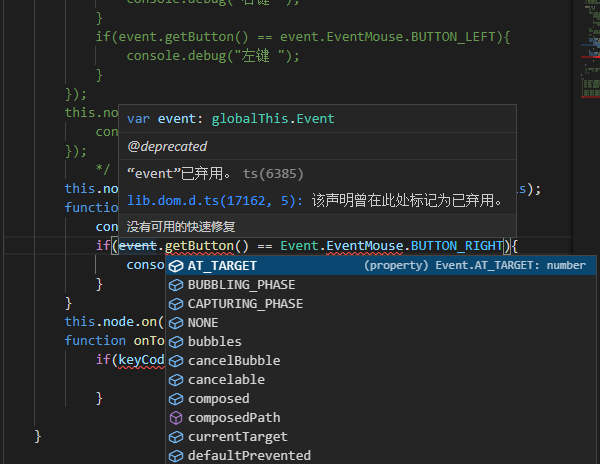Screen dimensions: 600x464
Task: Click BUTTON_RIGHT in the current line
Action: [x=457, y=246]
